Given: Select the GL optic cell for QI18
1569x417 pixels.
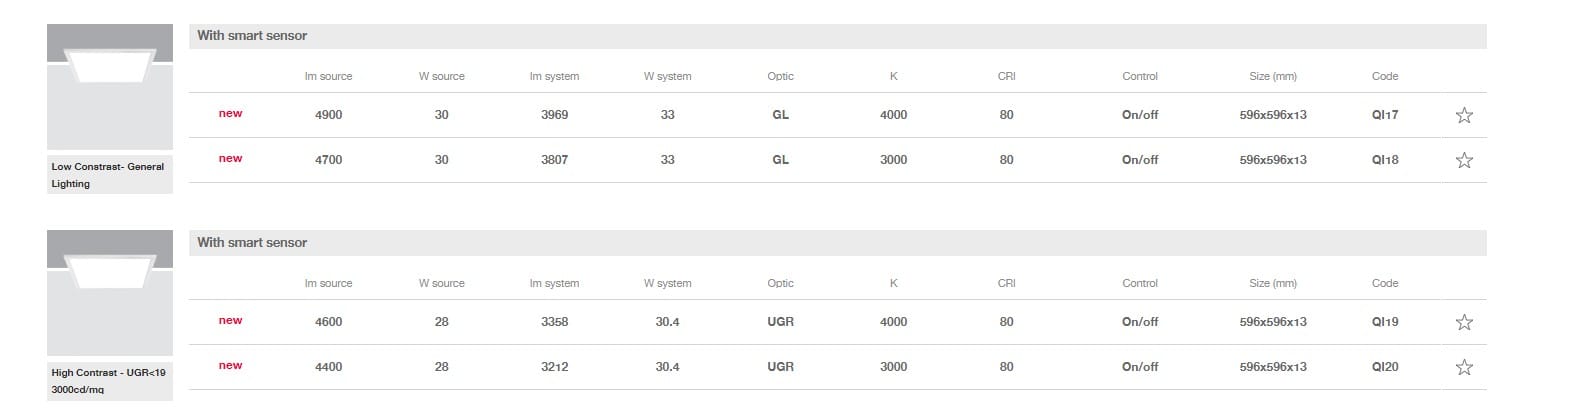Looking at the screenshot, I should 780,160.
